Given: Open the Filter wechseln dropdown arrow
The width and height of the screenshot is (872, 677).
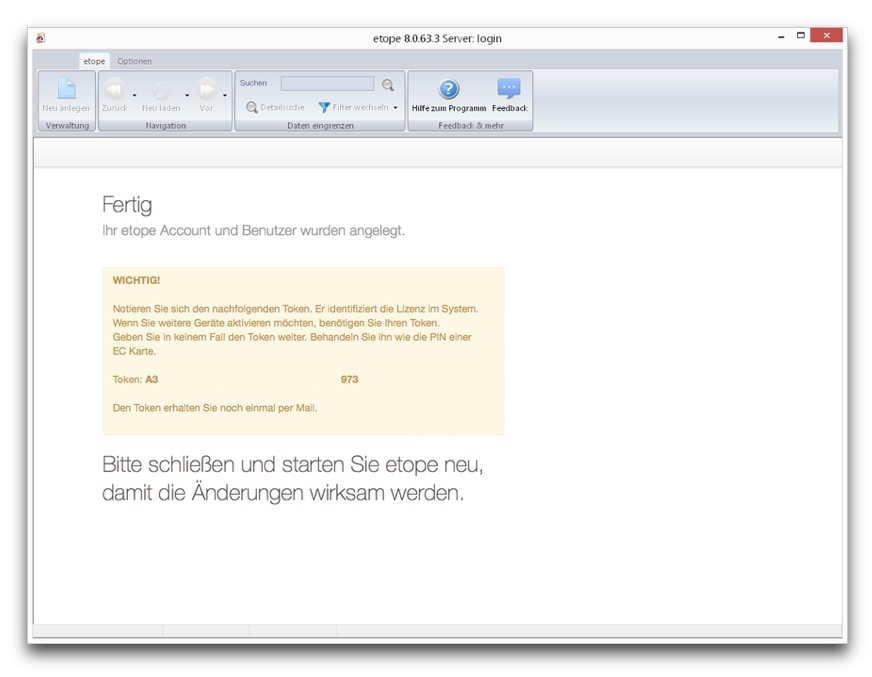Looking at the screenshot, I should coord(395,107).
